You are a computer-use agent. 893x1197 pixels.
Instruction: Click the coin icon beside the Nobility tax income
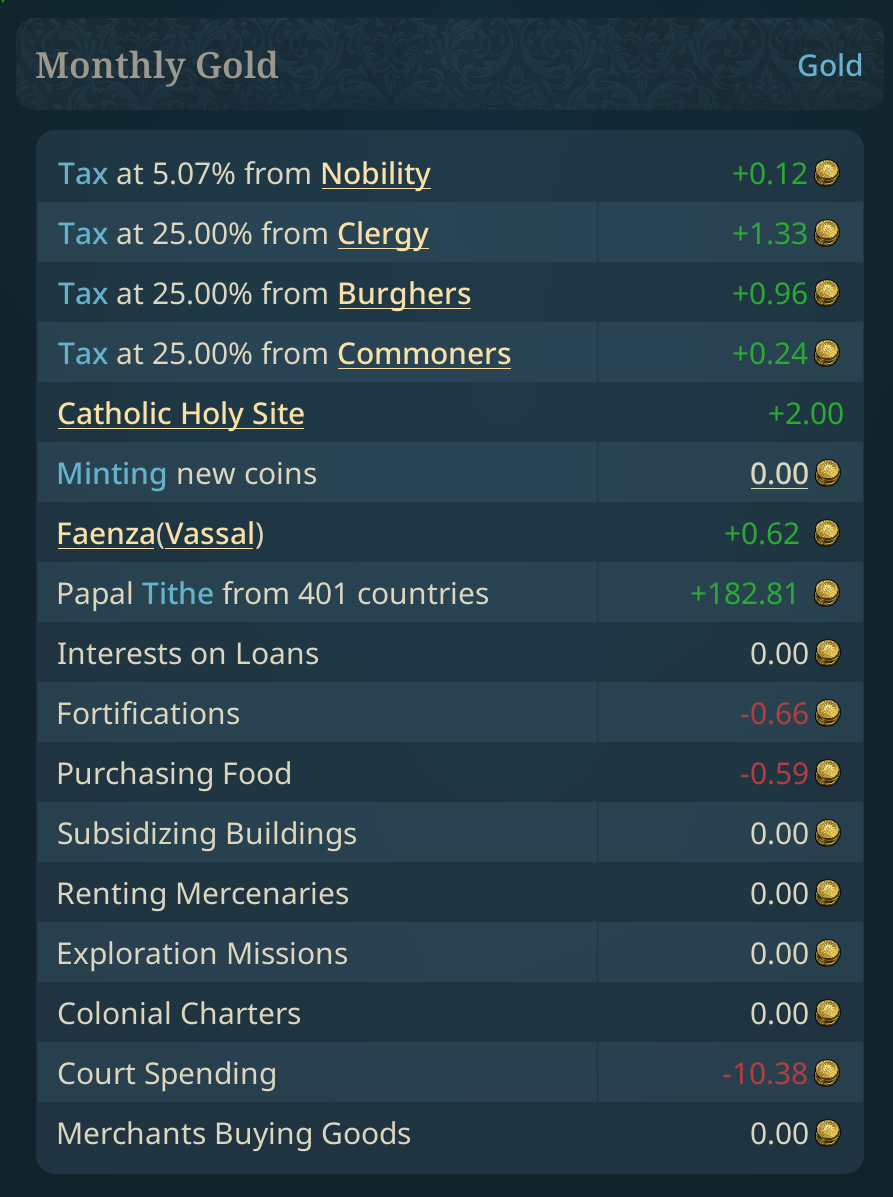(x=827, y=172)
